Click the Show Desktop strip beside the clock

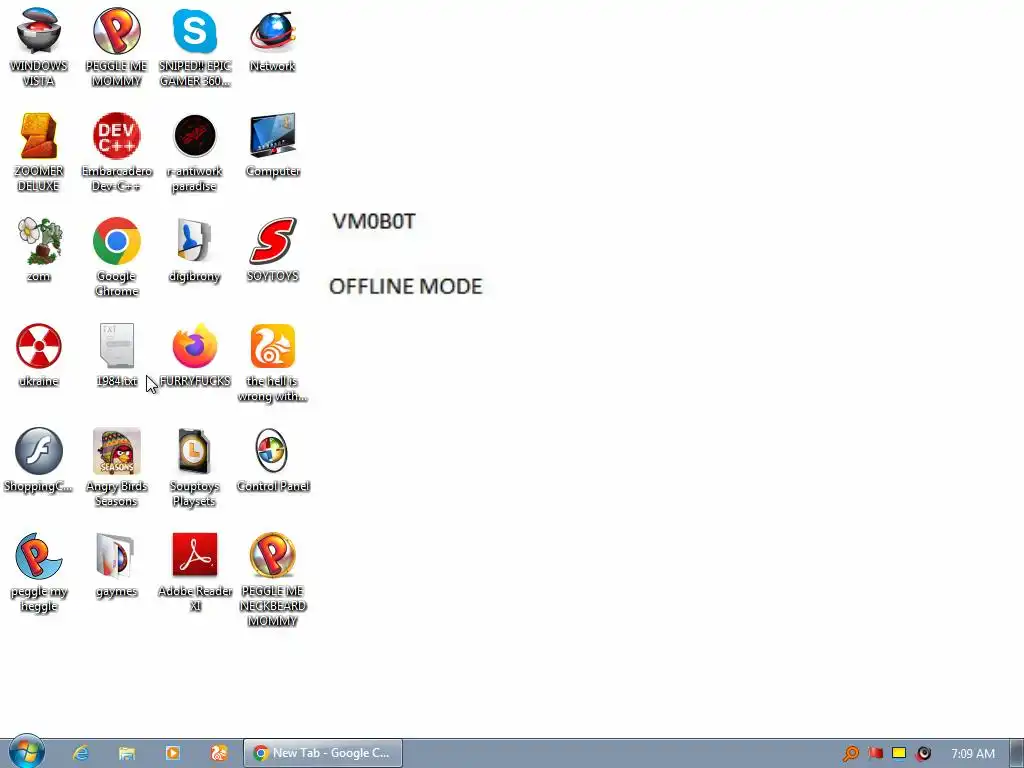click(x=1017, y=753)
